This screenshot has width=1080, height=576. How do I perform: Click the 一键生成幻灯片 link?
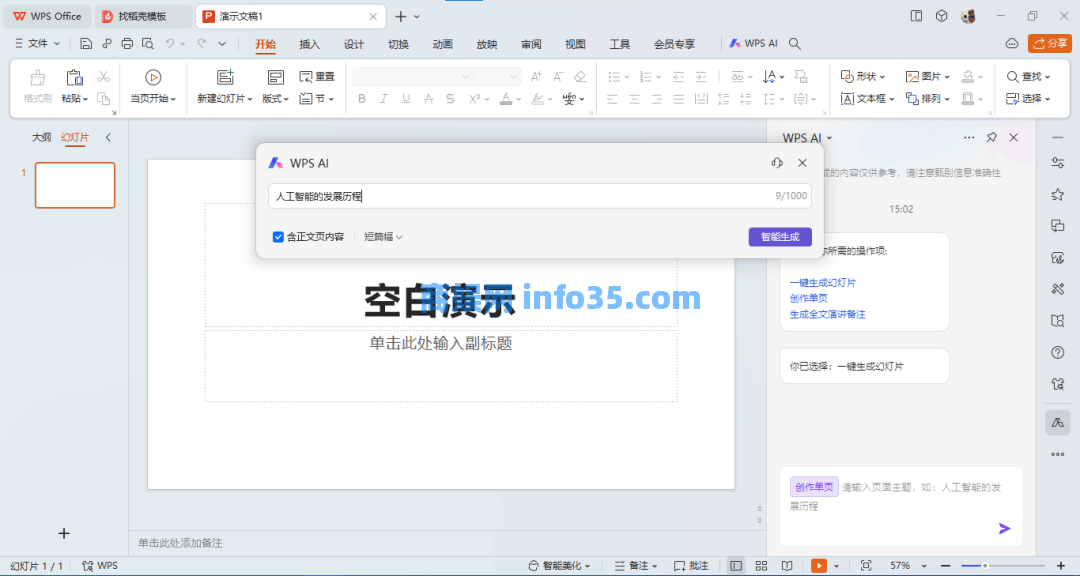822,282
